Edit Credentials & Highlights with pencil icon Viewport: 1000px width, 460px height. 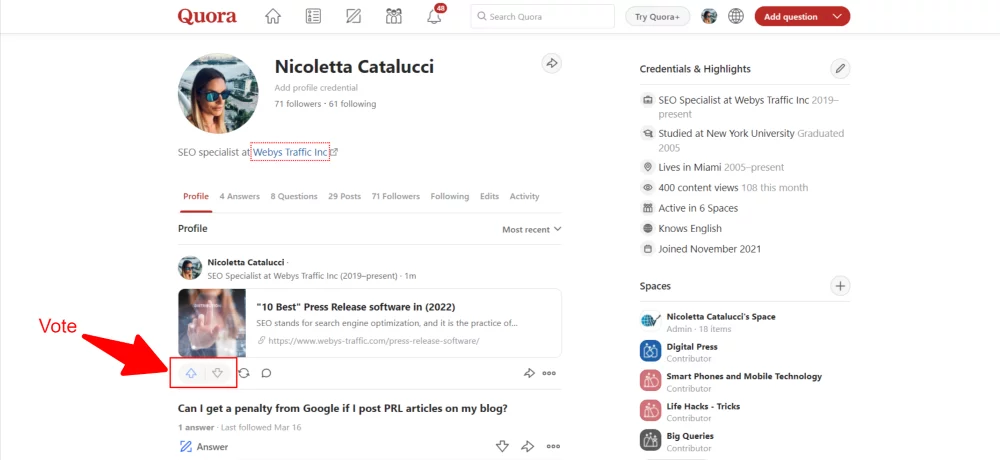coord(840,68)
